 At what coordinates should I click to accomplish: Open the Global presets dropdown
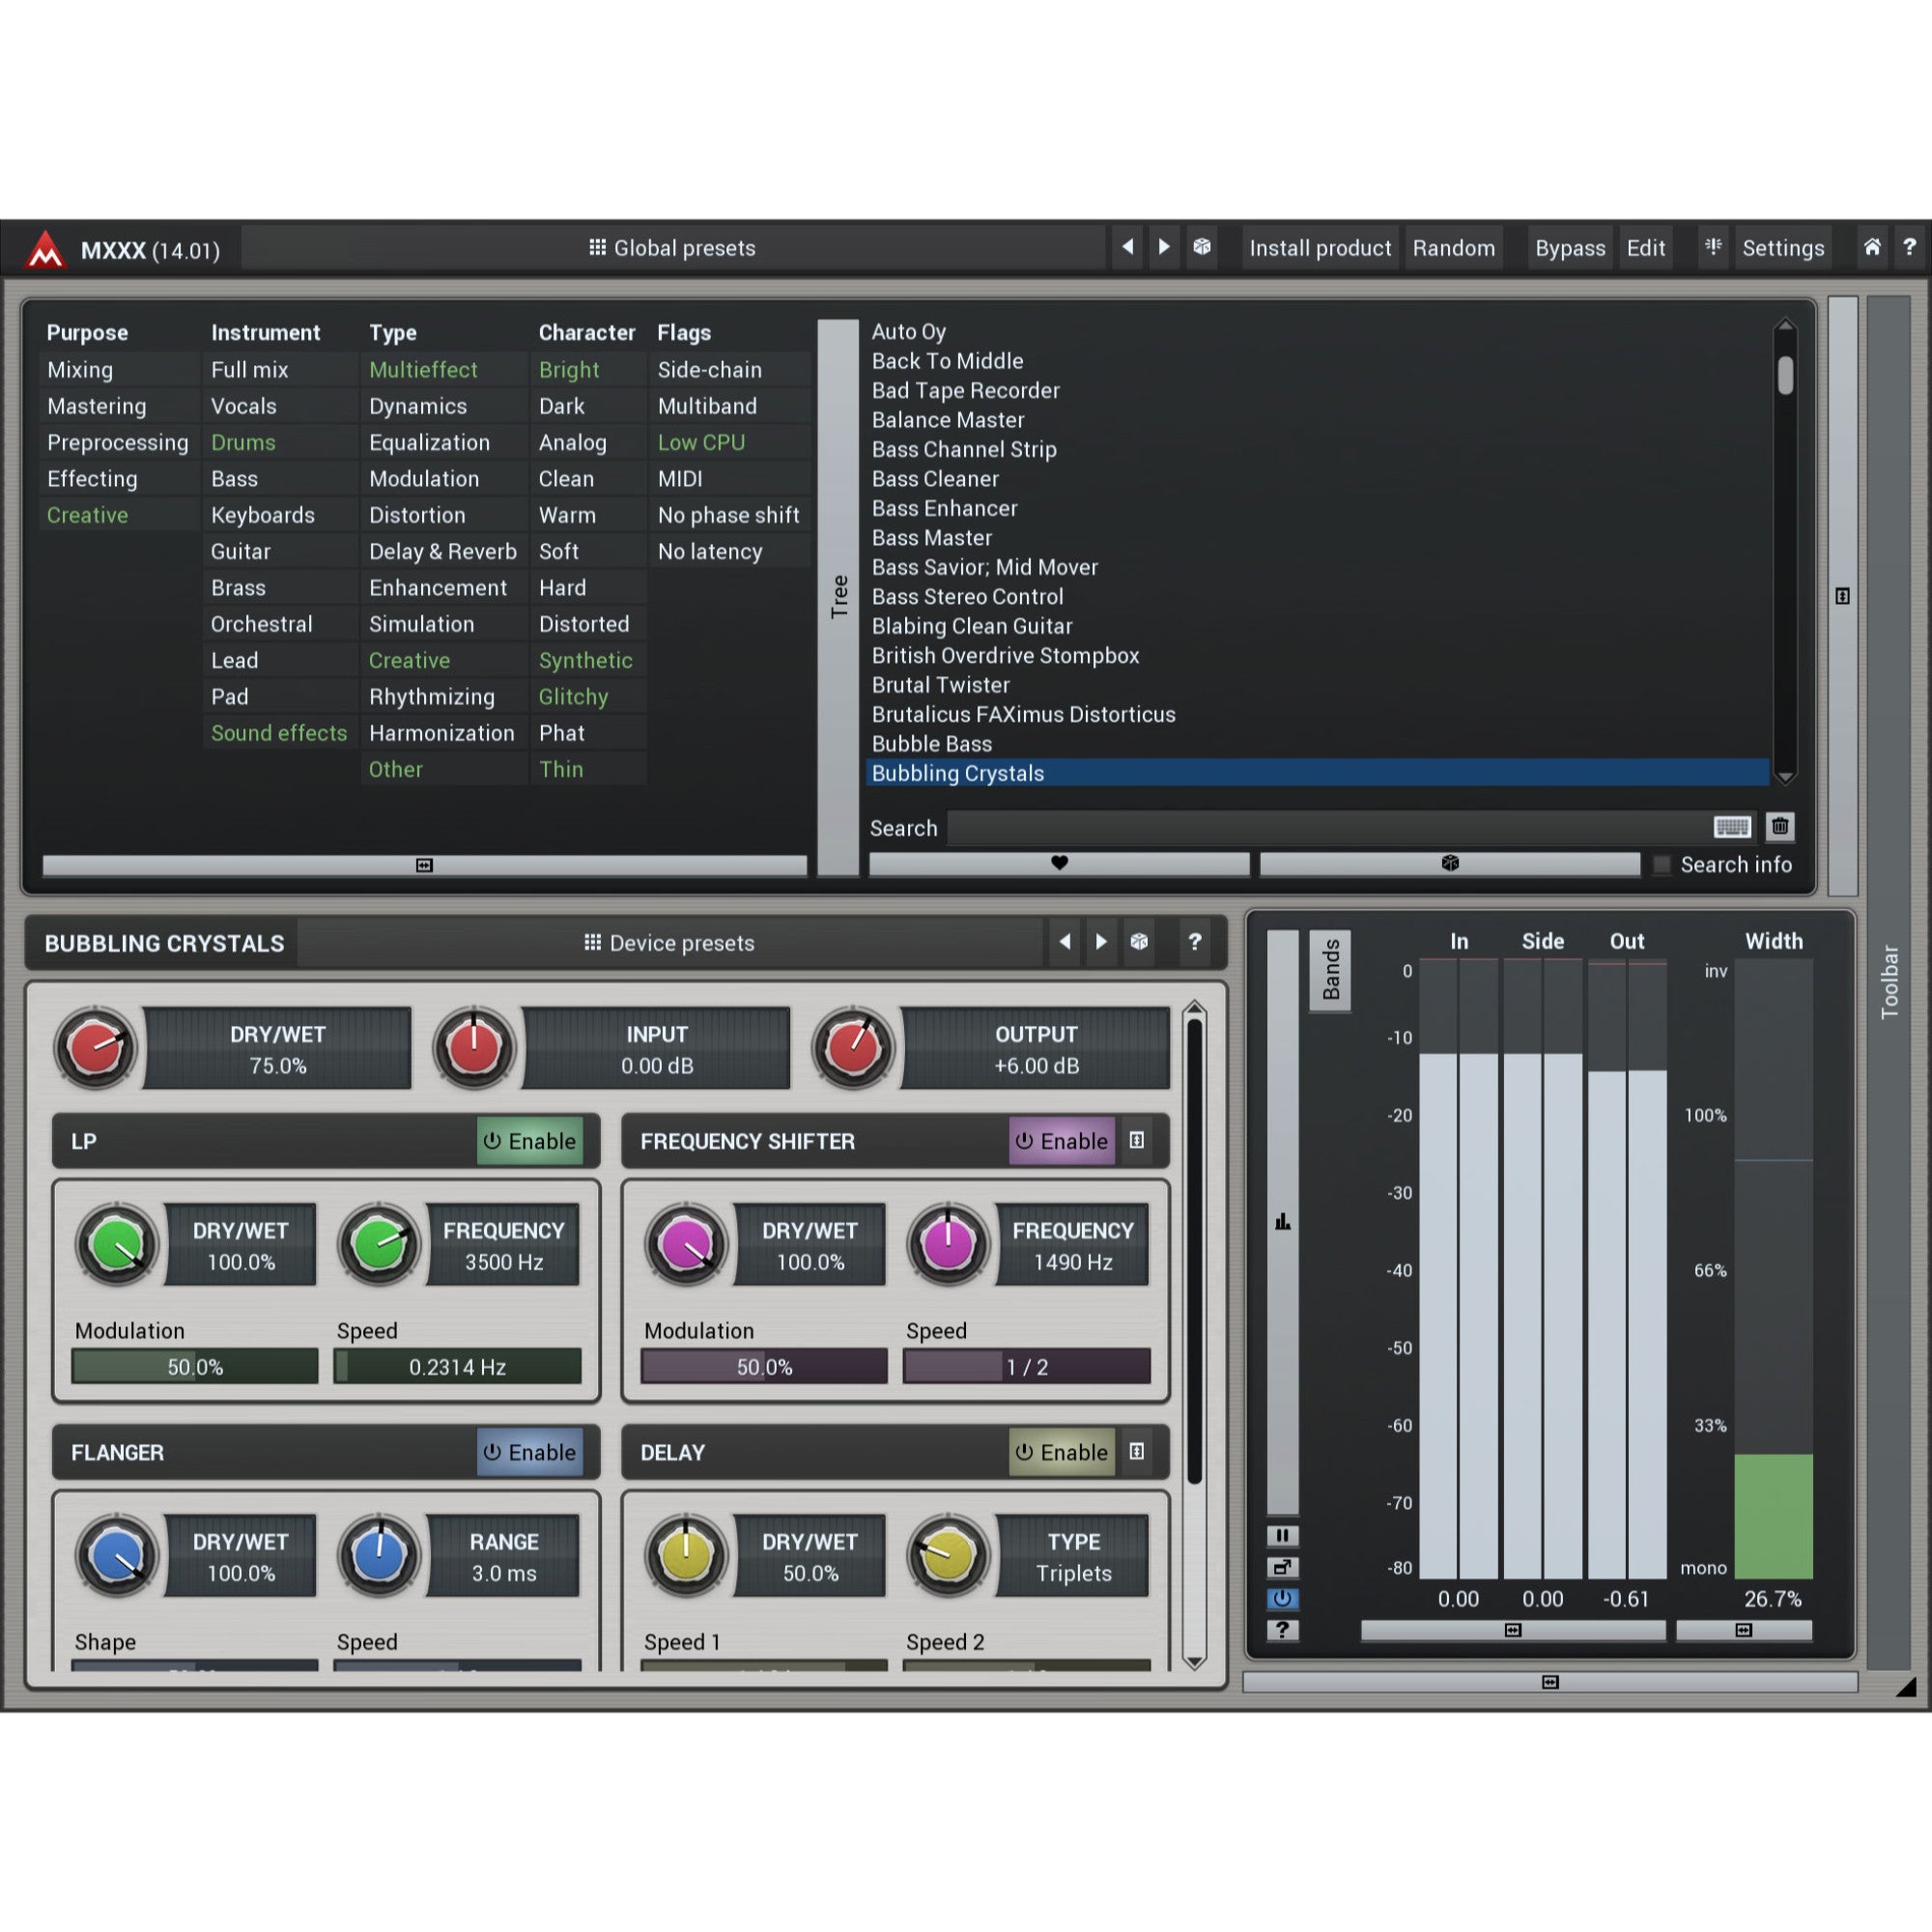tap(673, 248)
